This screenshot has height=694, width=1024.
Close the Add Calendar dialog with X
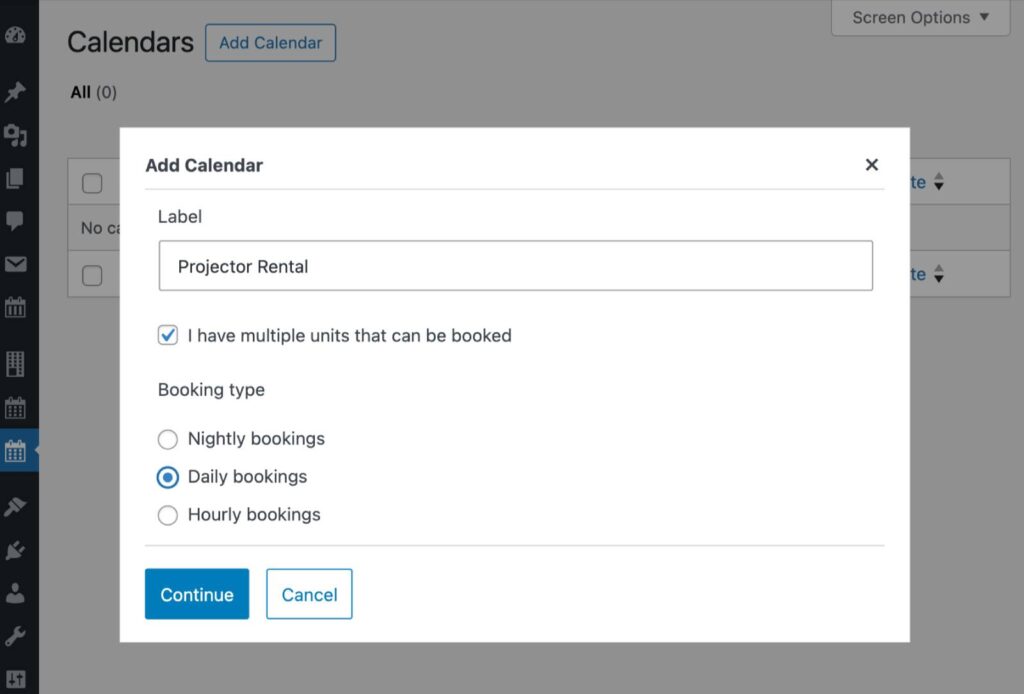coord(872,165)
